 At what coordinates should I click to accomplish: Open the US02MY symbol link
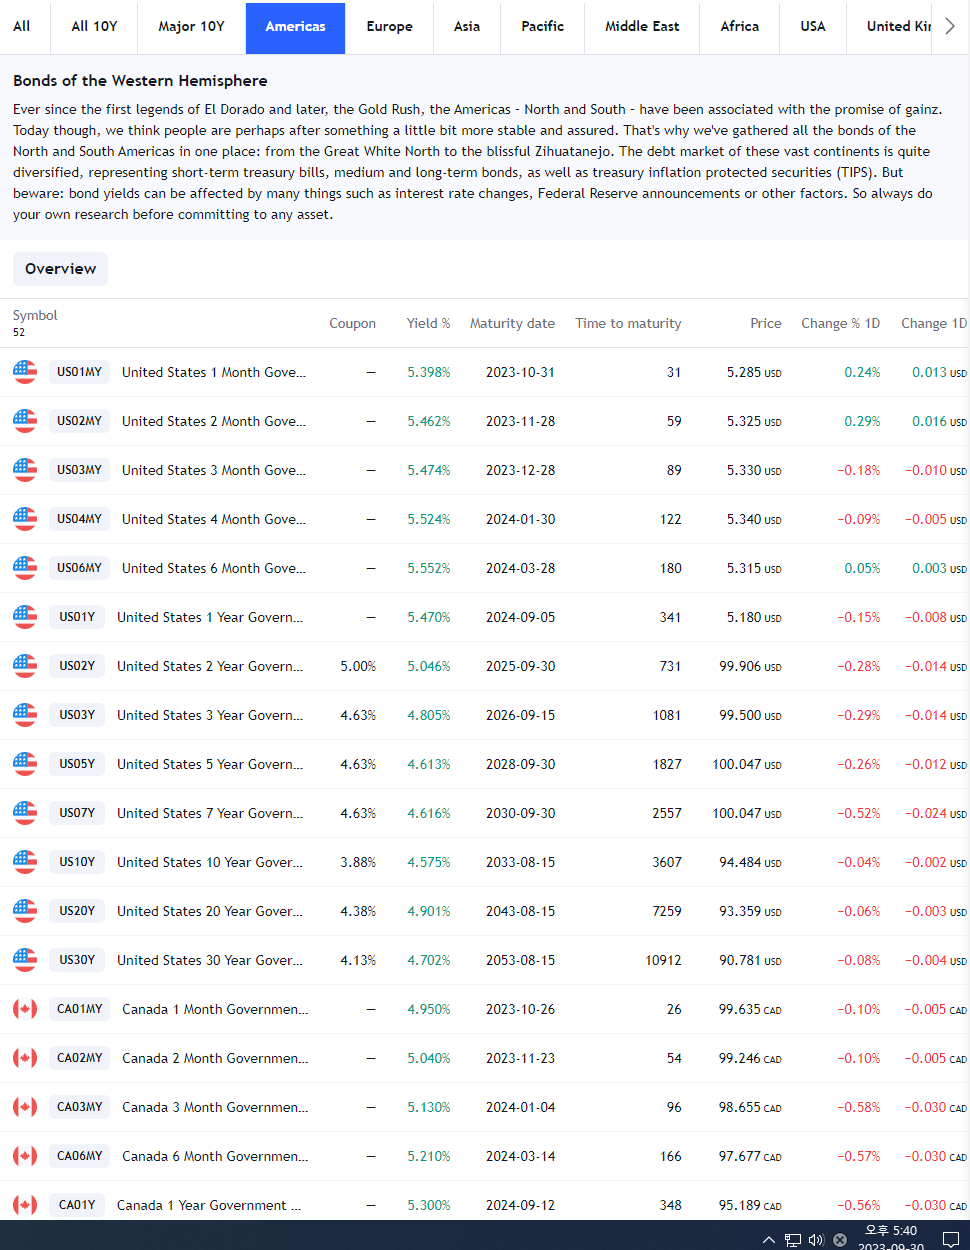(79, 421)
